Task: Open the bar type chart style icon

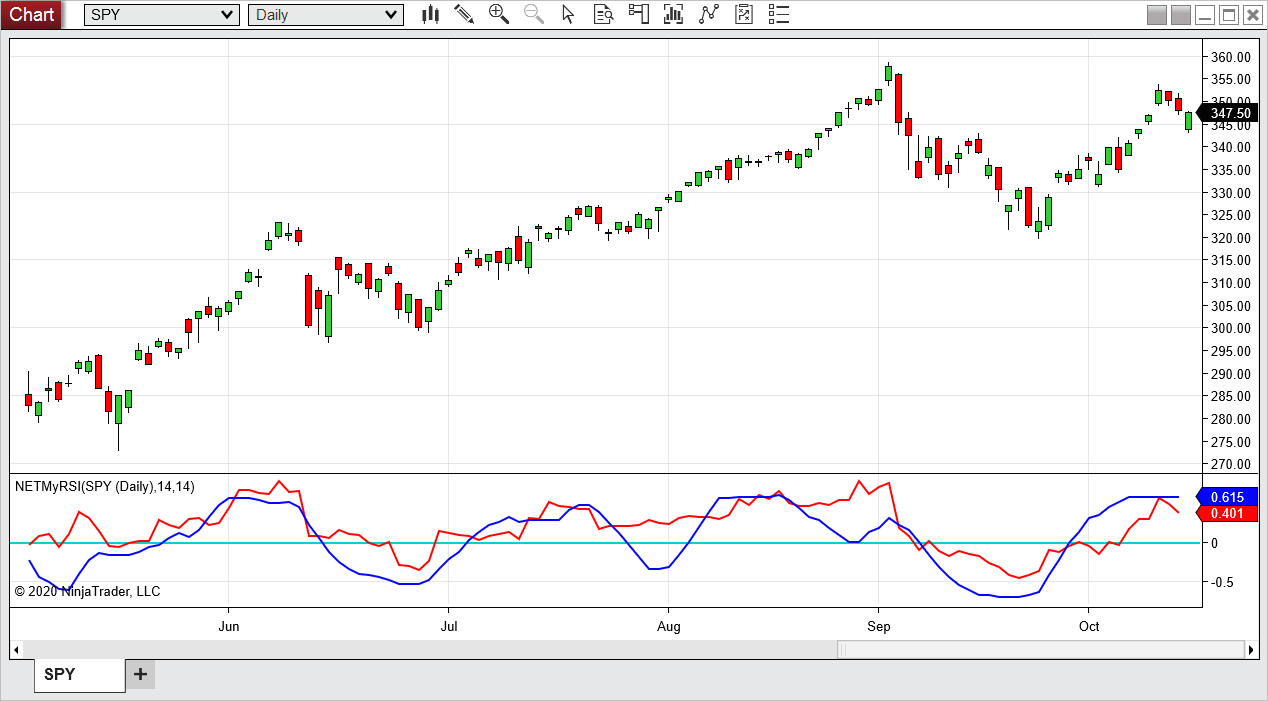Action: [431, 14]
